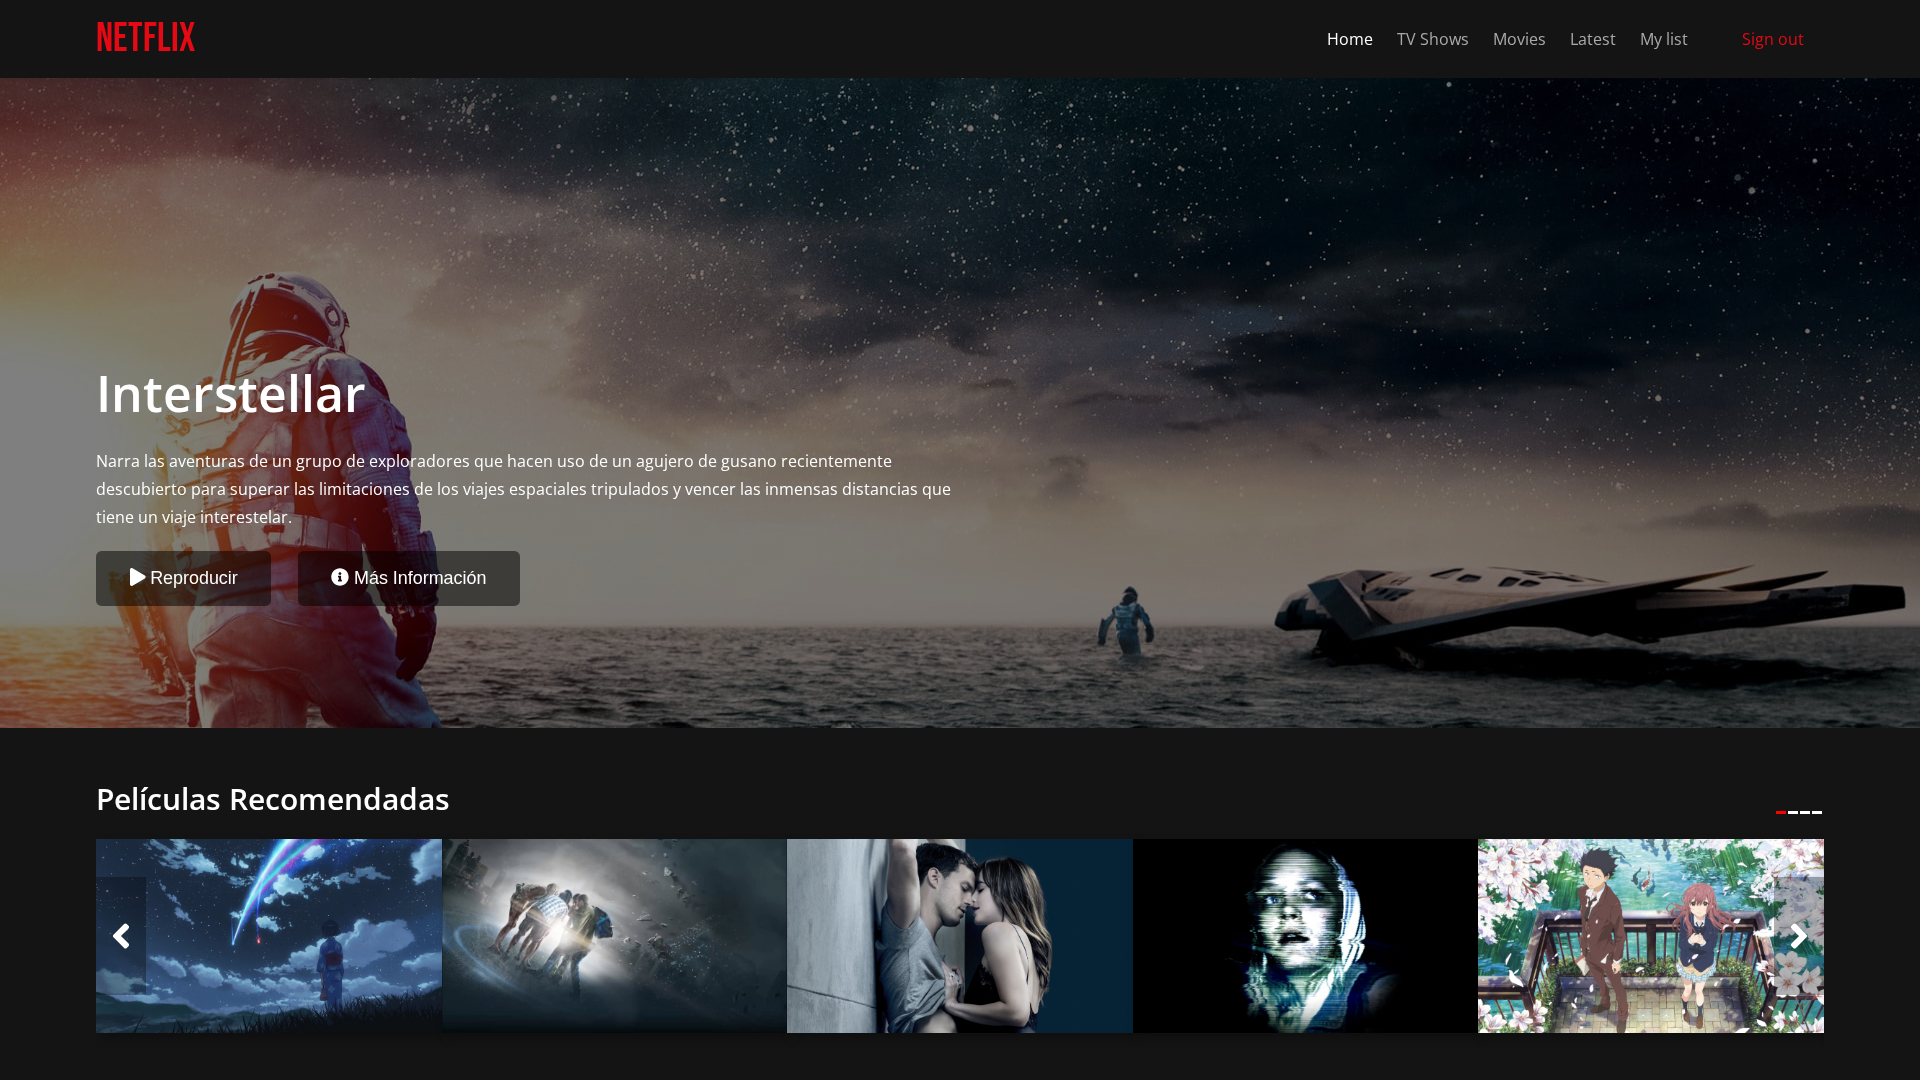The width and height of the screenshot is (1920, 1080).
Task: Open Más Información for Interstellar
Action: point(408,578)
